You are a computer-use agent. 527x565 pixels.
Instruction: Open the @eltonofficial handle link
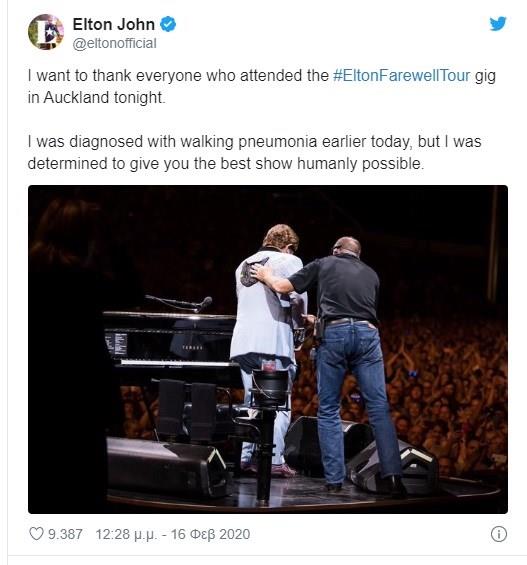(x=115, y=44)
